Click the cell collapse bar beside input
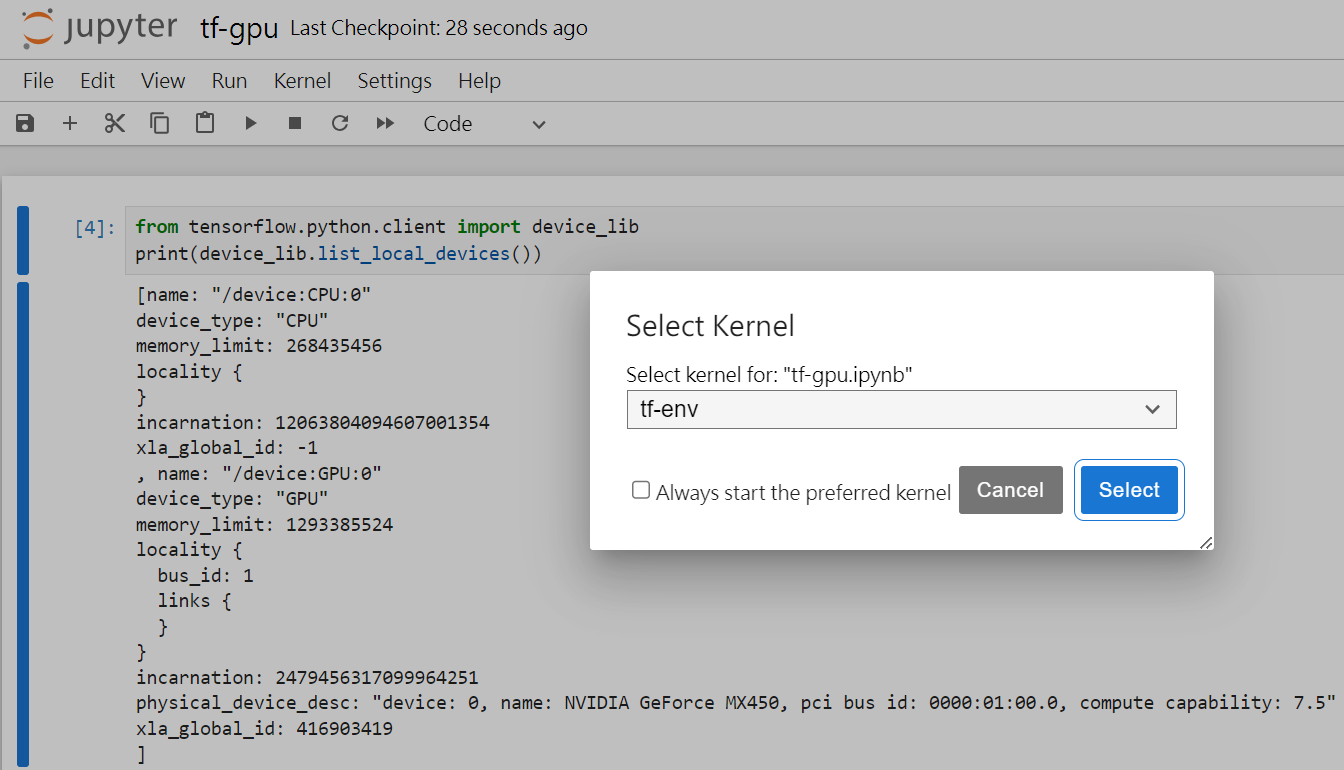The image size is (1344, 770). 22,241
